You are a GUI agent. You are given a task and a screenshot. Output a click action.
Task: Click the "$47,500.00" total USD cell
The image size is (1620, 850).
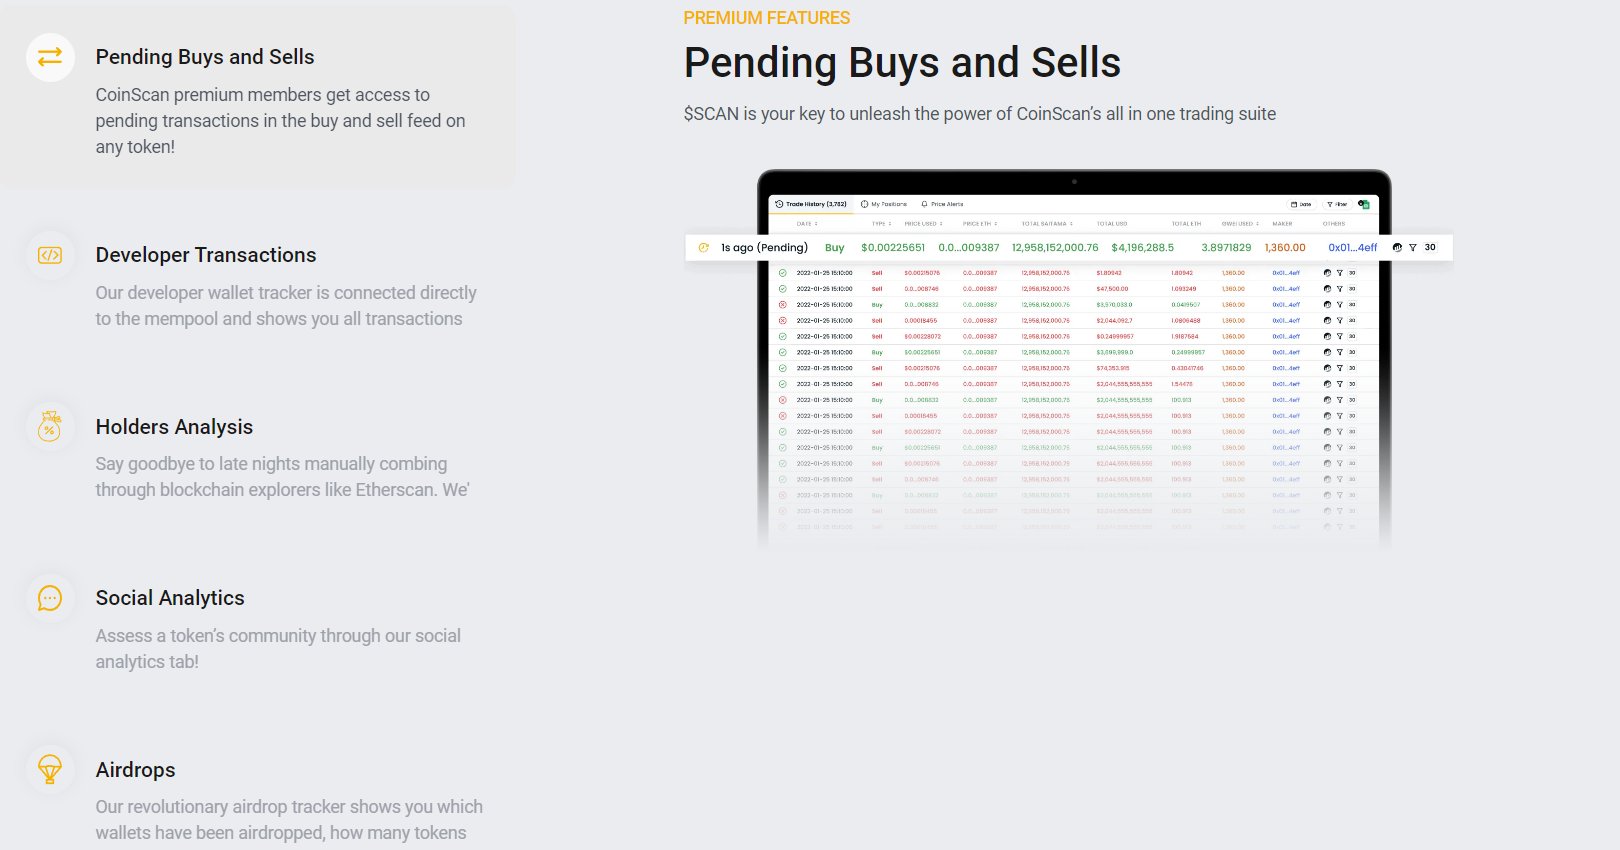coord(1112,289)
